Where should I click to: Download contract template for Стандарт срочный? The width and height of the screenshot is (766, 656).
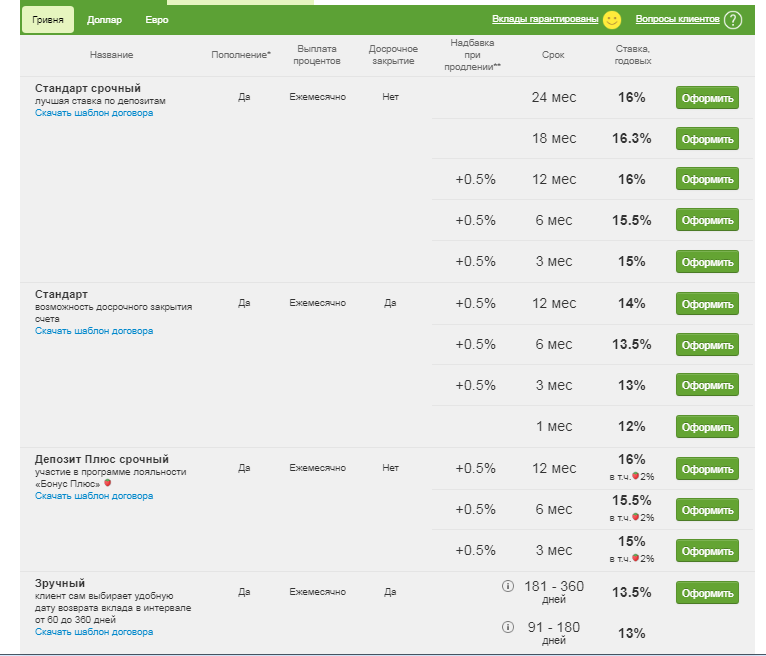pos(94,113)
